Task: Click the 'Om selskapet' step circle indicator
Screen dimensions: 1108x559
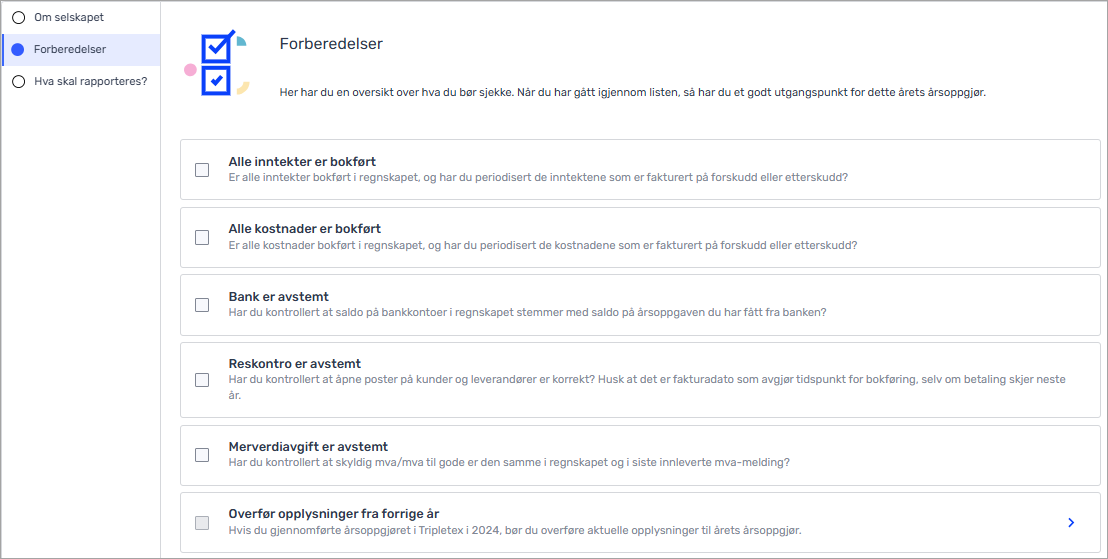Action: (x=18, y=18)
